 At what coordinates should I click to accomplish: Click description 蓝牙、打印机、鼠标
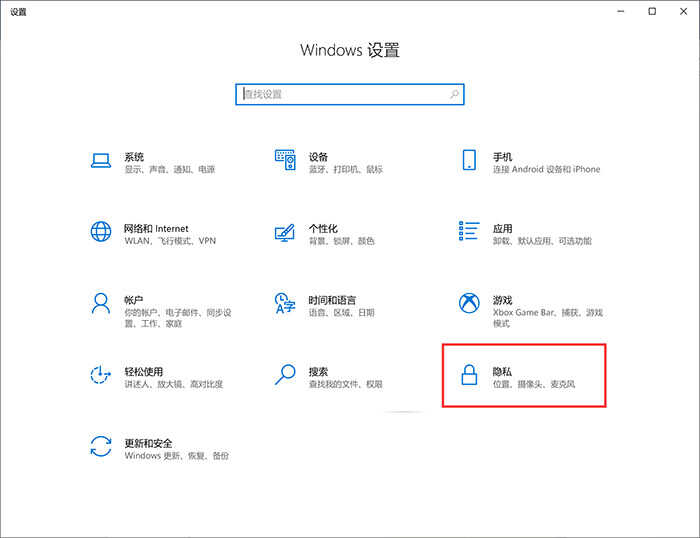pyautogui.click(x=346, y=169)
